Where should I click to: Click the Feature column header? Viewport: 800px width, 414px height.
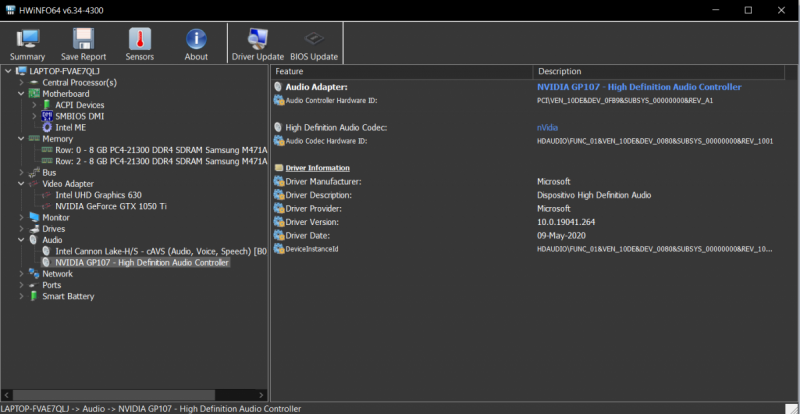[x=402, y=71]
